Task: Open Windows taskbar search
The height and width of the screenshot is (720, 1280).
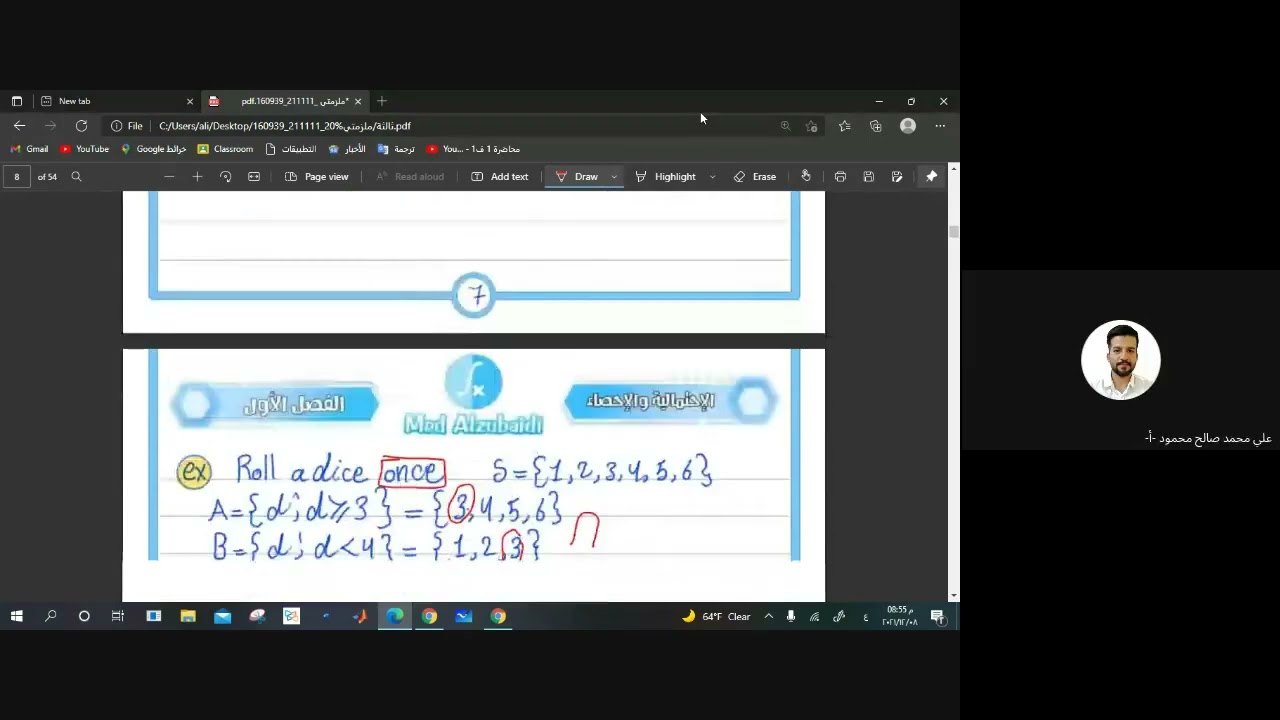Action: (51, 616)
